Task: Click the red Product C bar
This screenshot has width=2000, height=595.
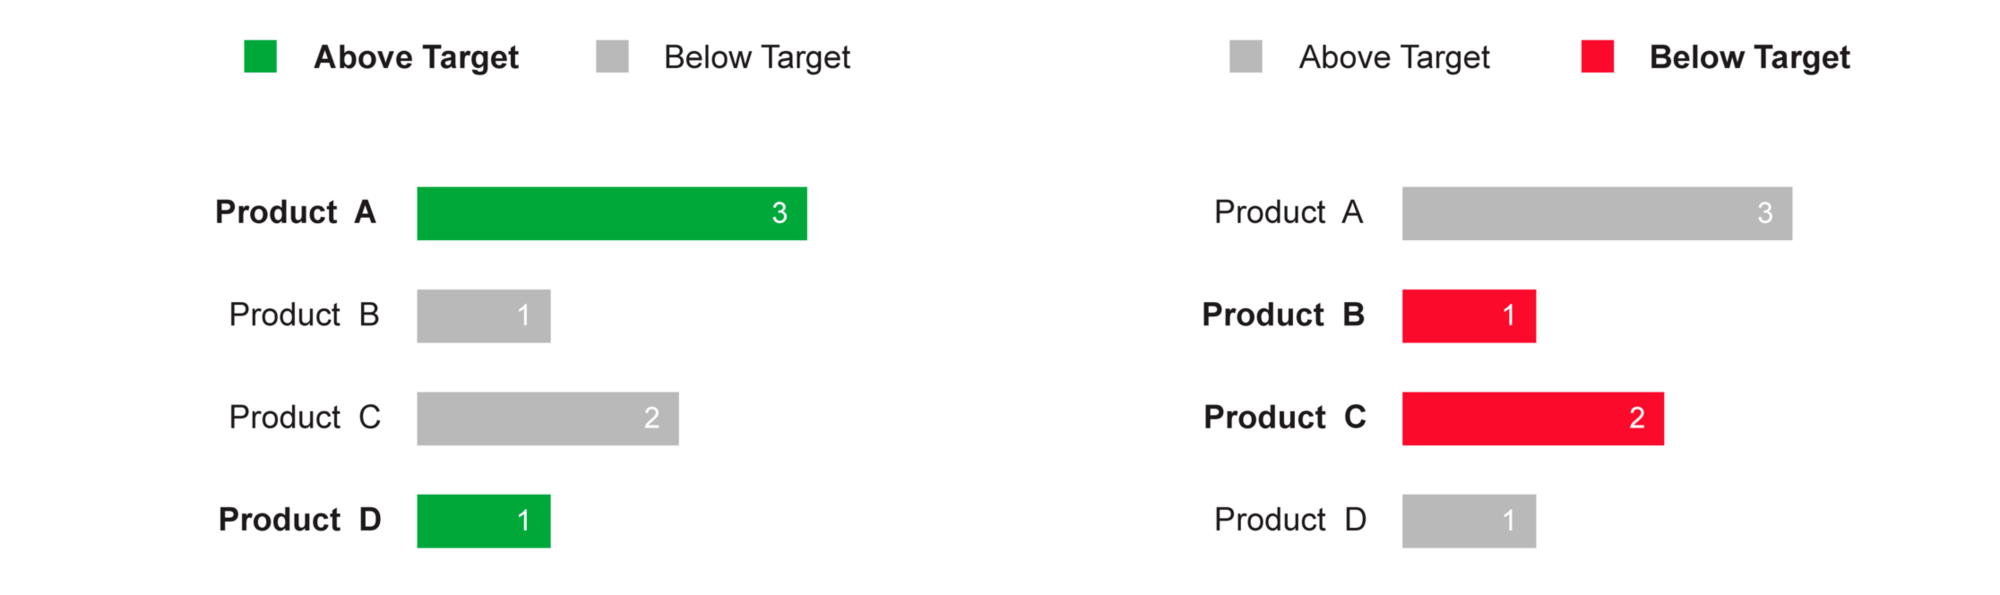Action: 1532,418
